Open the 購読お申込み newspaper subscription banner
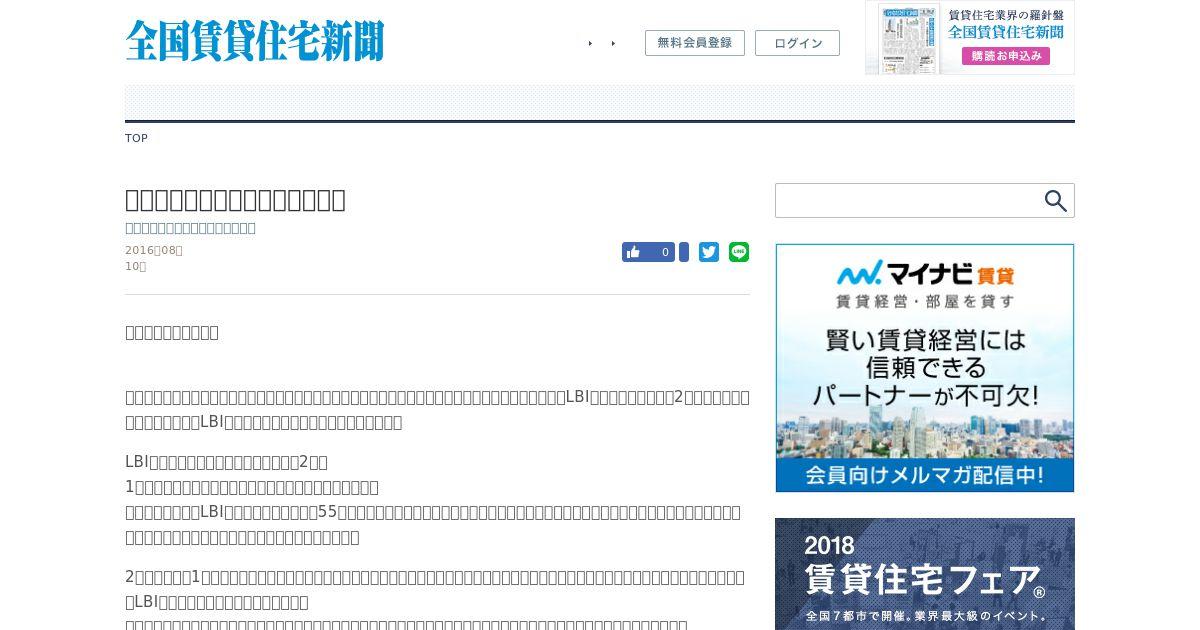The width and height of the screenshot is (1200, 630). (x=970, y=37)
